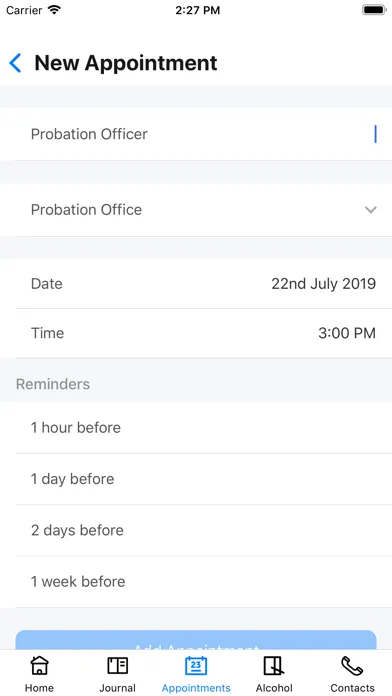This screenshot has height=696, width=392.
Task: Open the Home tab icon
Action: pos(39,666)
